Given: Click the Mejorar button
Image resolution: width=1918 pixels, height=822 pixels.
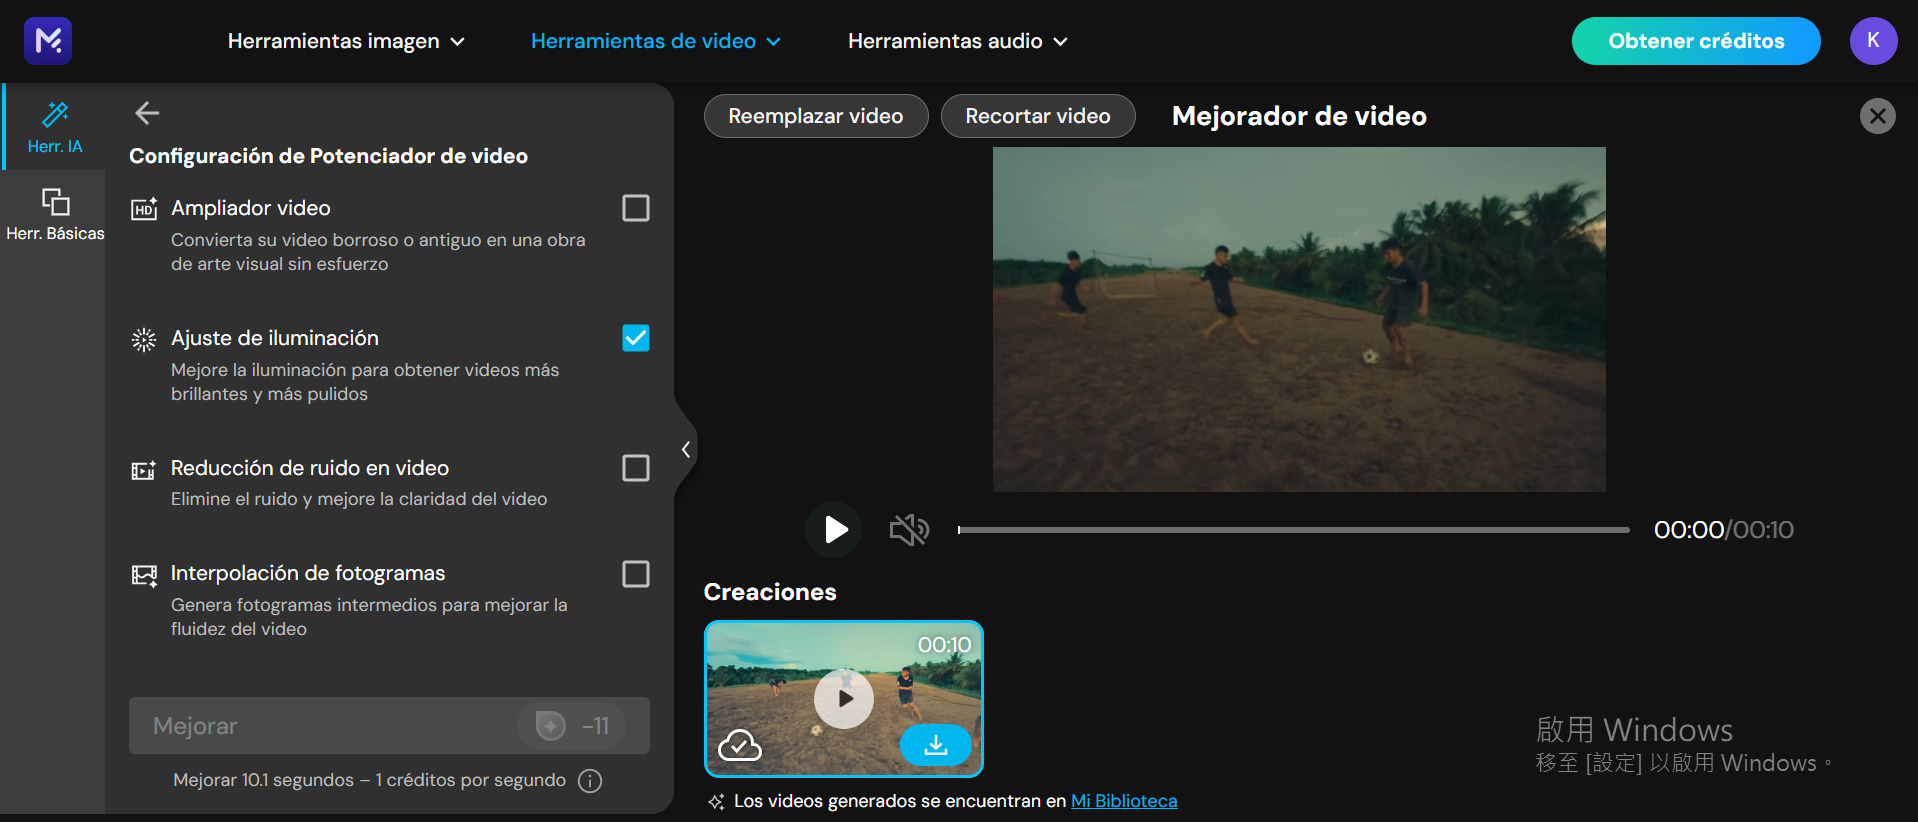Looking at the screenshot, I should [389, 725].
